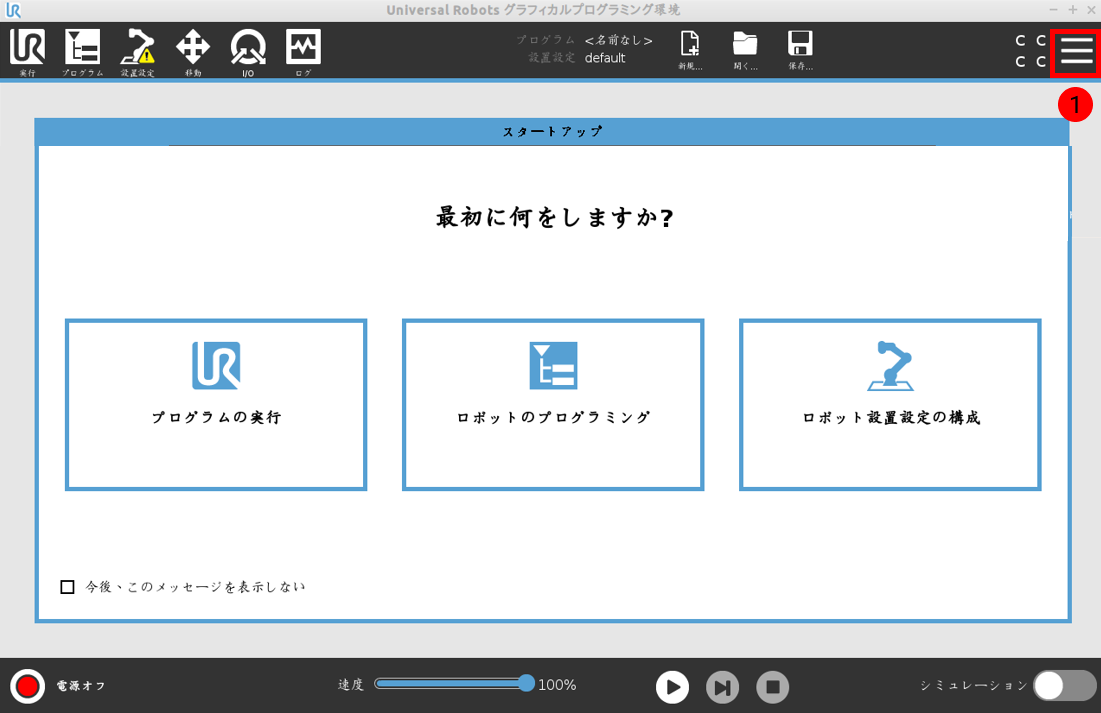1101x713 pixels.
Task: Open the hamburger menu in the header
Action: click(1076, 51)
